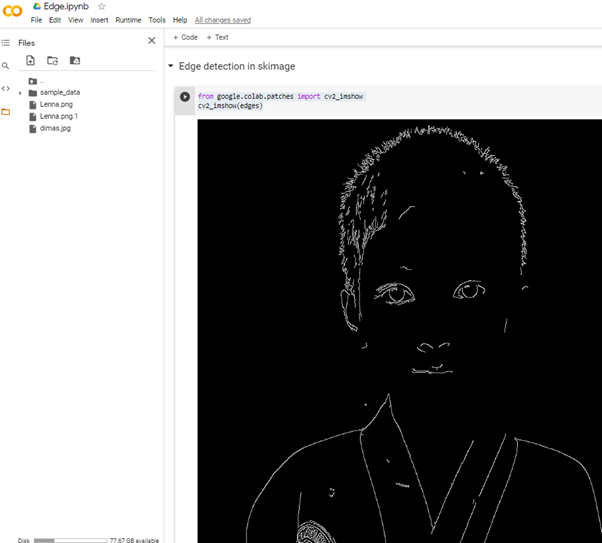The width and height of the screenshot is (602, 543).
Task: Star the Edge.ipynb notebook
Action: coord(102,6)
